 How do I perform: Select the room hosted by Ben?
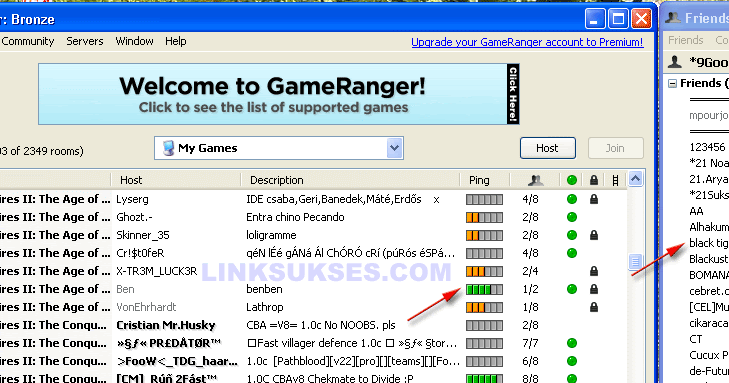click(x=313, y=289)
